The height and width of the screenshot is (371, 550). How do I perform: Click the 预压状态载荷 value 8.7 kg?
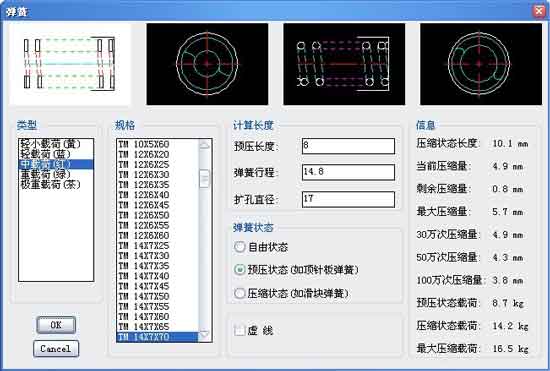pos(508,303)
